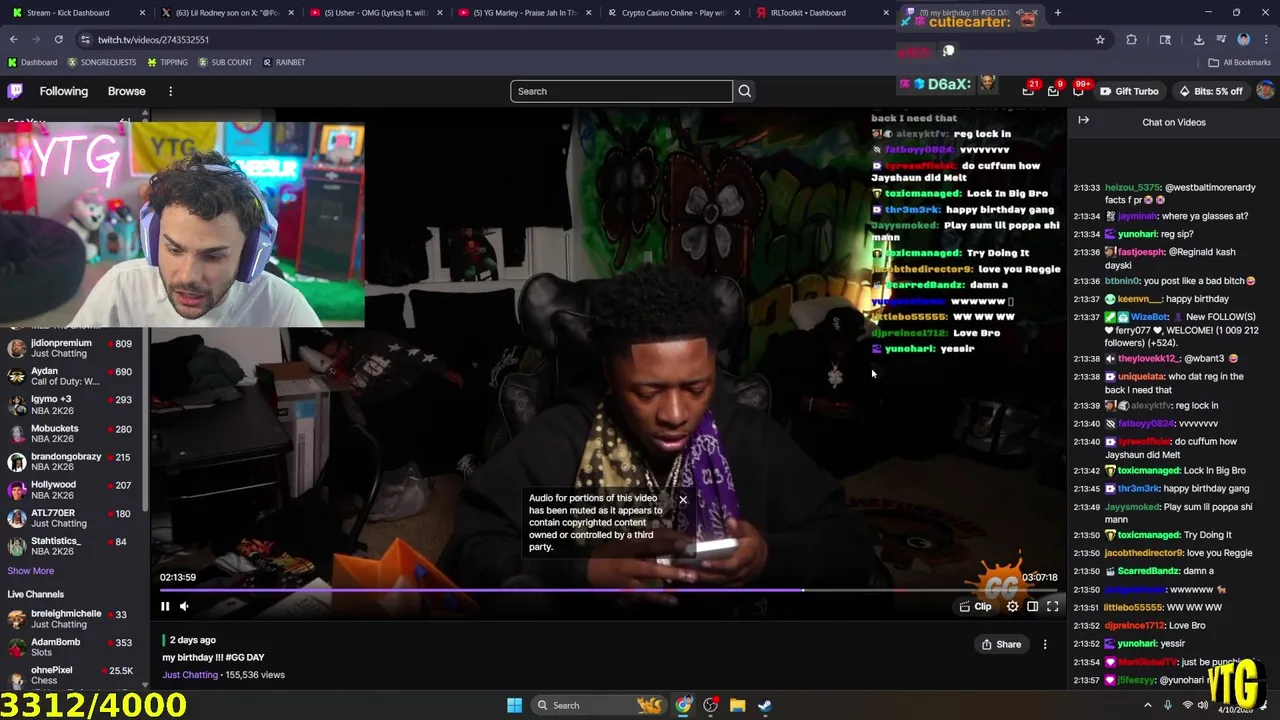Click the Twitch logo home icon
Image resolution: width=1280 pixels, height=720 pixels.
pos(15,91)
